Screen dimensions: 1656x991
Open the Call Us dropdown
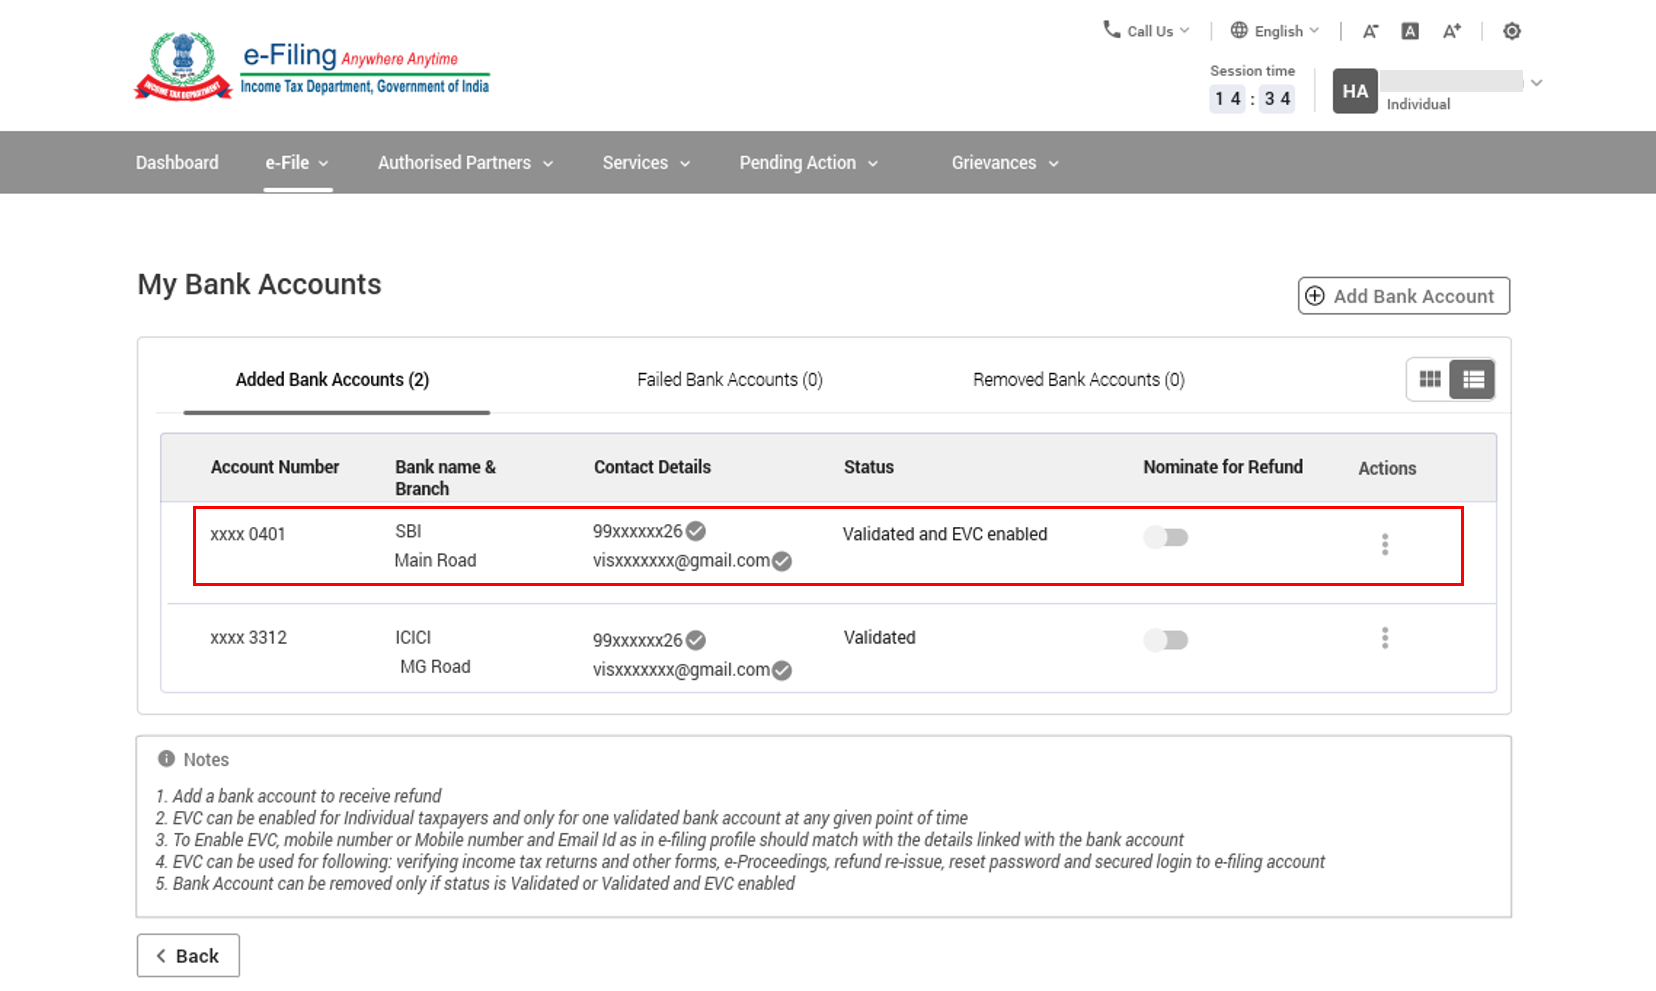click(1147, 31)
